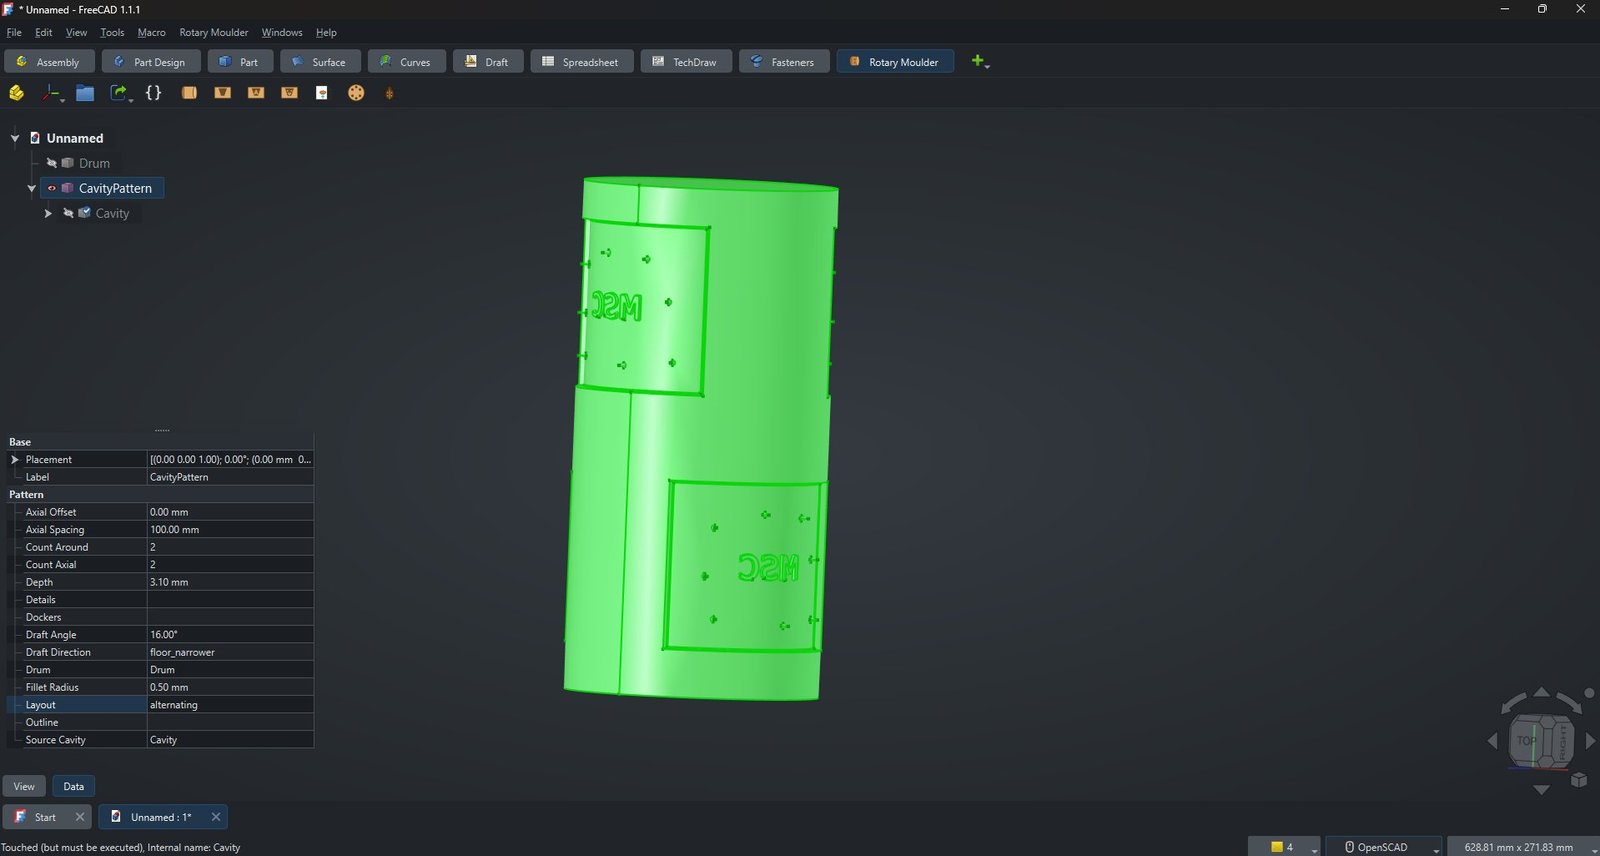Screen dimensions: 1600x856
Task: Collapse the CavityPattern tree node
Action: (x=31, y=188)
